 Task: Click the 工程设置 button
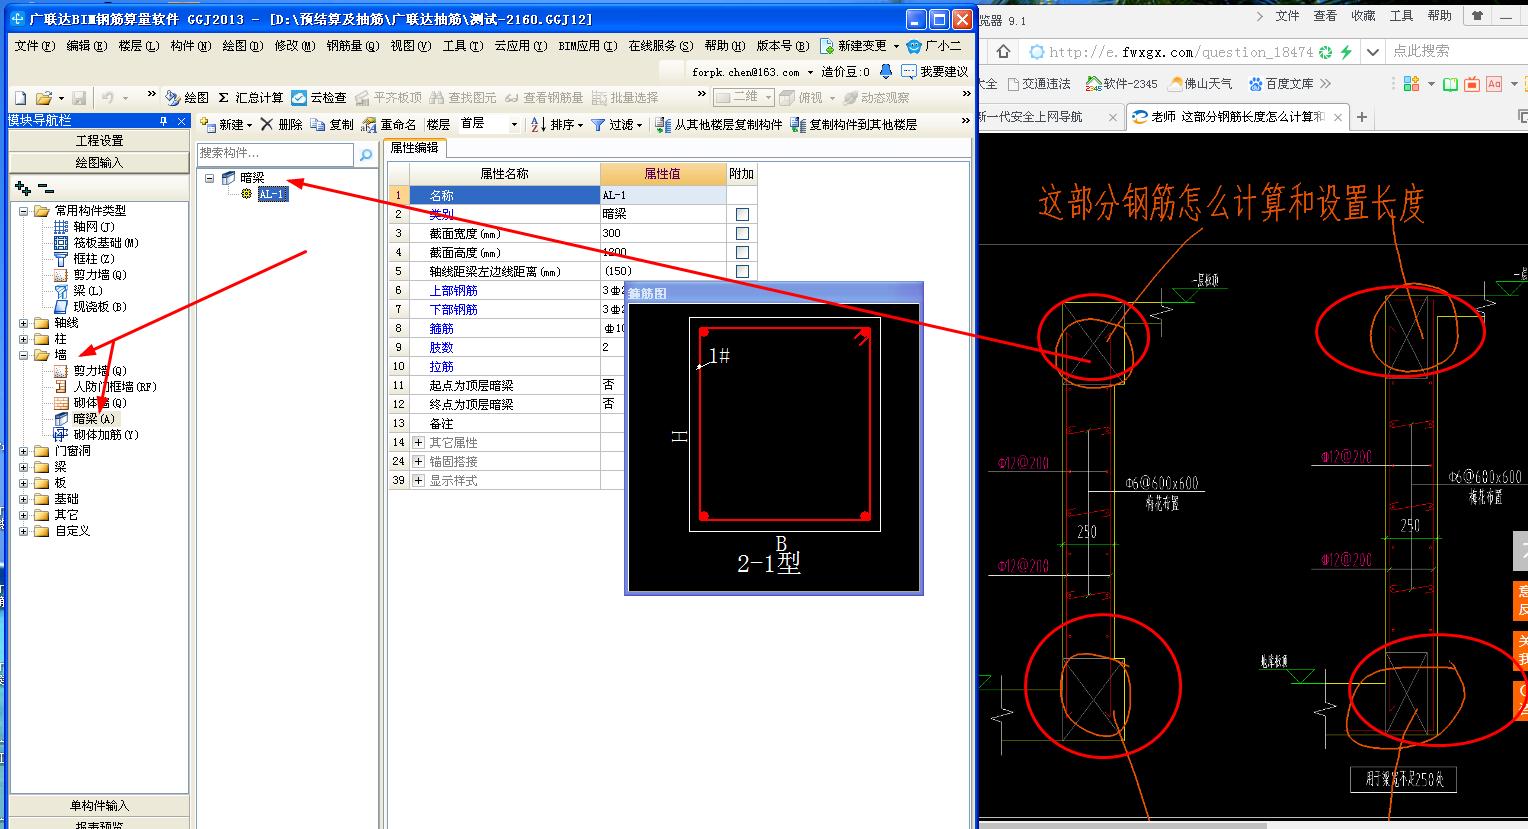pyautogui.click(x=99, y=141)
